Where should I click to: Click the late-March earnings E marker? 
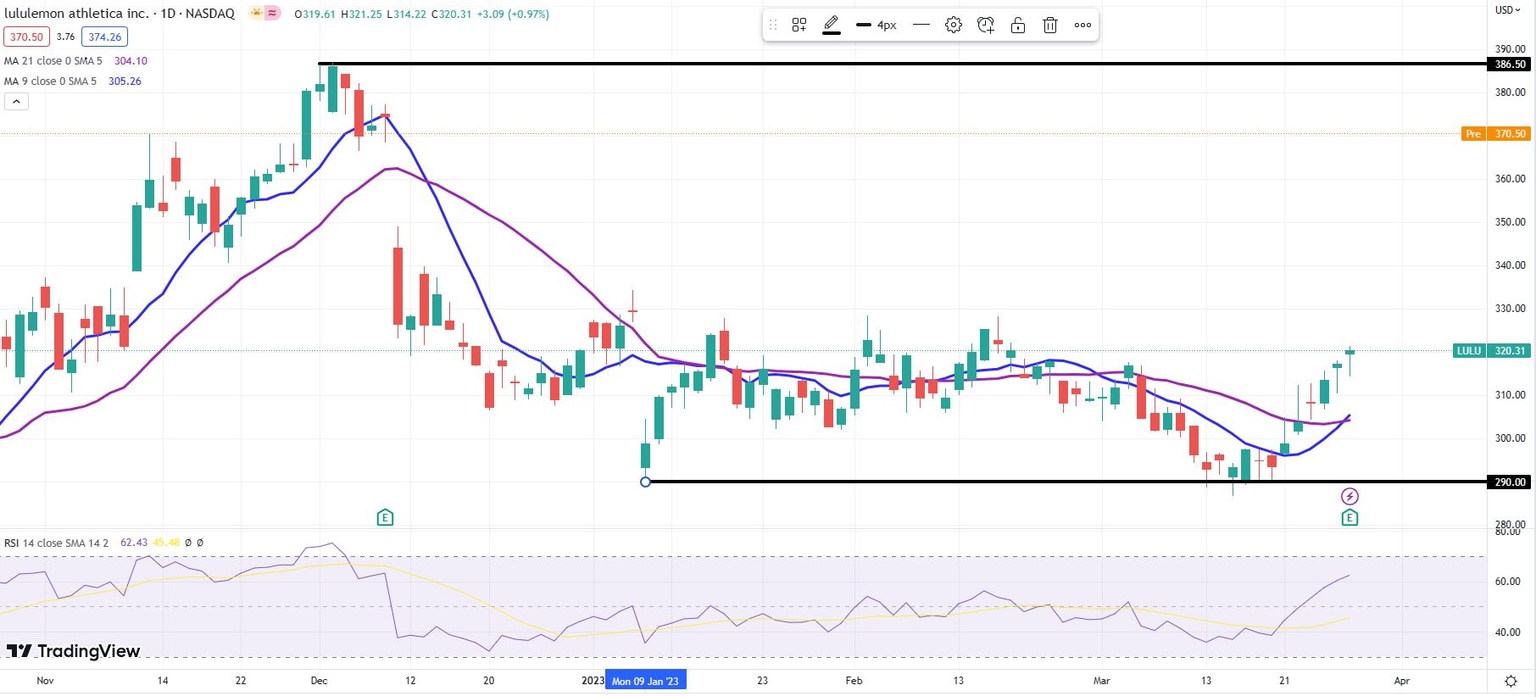[1350, 517]
